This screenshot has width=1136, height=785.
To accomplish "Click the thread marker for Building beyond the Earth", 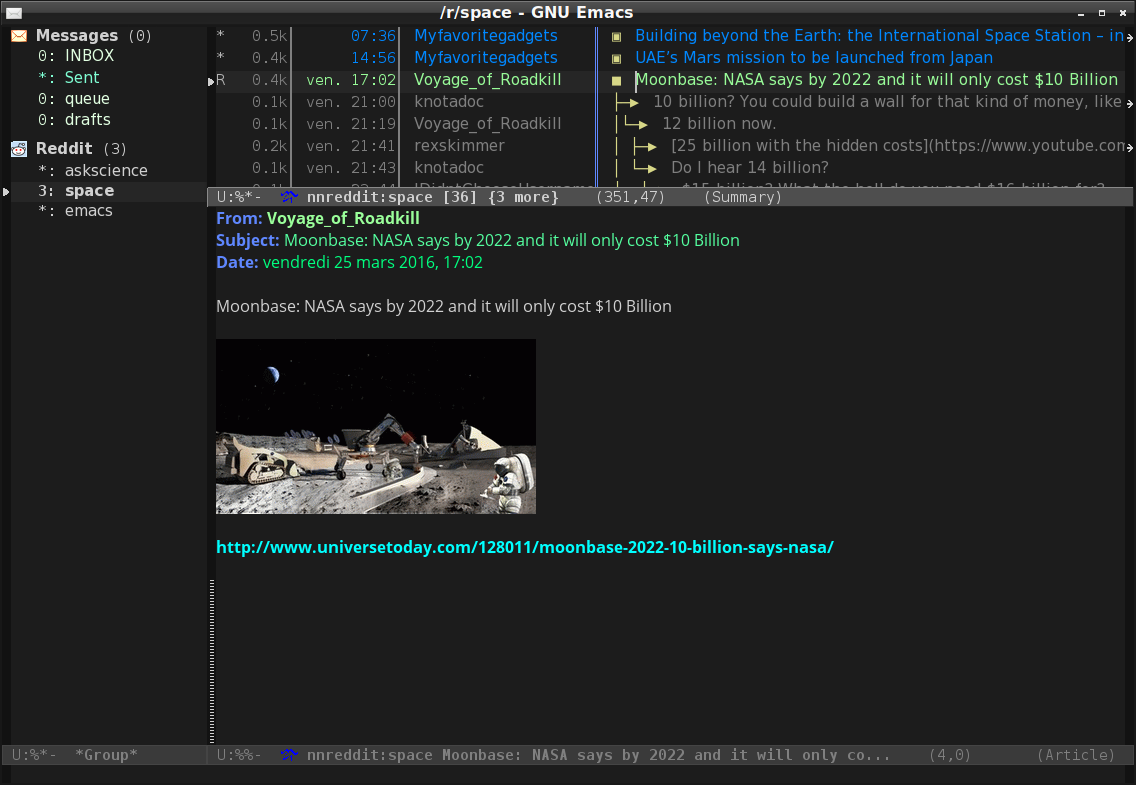I will [x=617, y=36].
